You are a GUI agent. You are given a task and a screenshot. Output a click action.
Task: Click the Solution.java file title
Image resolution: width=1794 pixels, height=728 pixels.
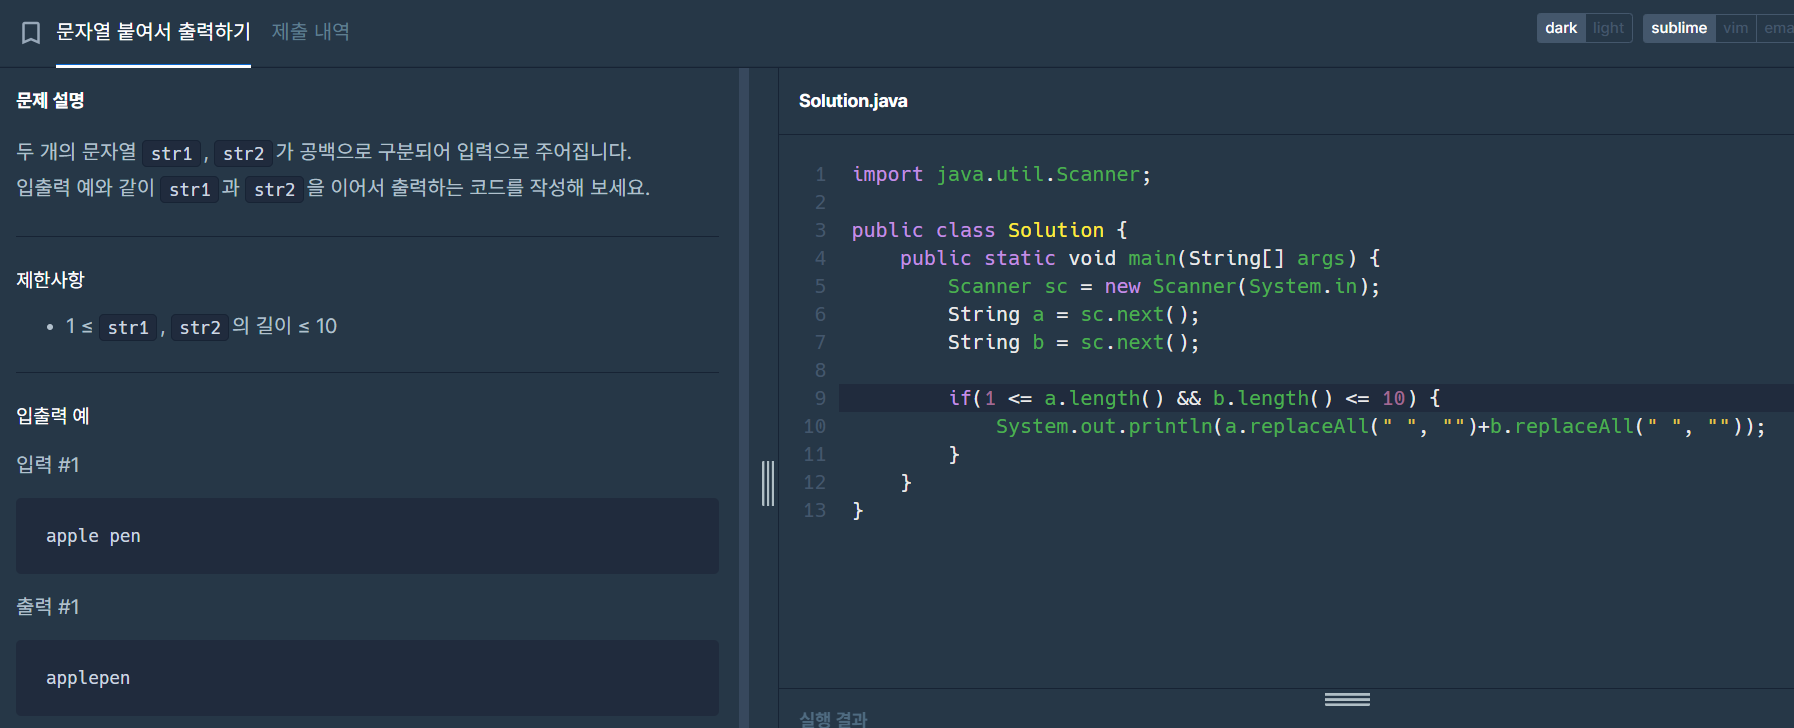[853, 101]
